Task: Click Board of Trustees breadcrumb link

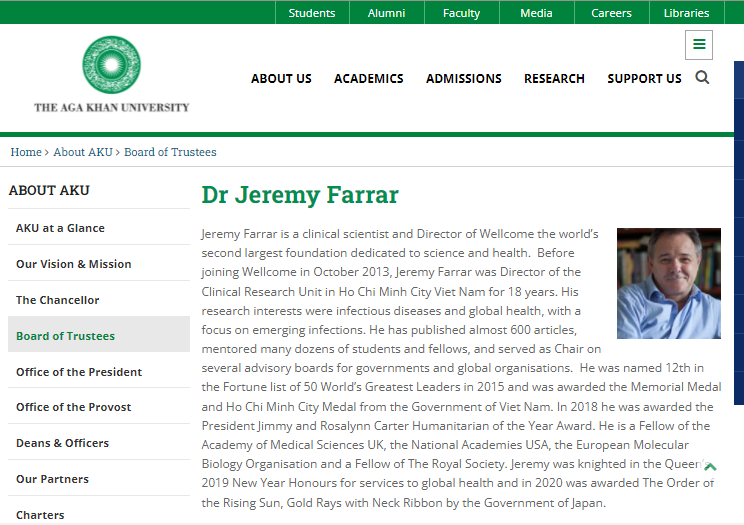Action: [x=170, y=152]
